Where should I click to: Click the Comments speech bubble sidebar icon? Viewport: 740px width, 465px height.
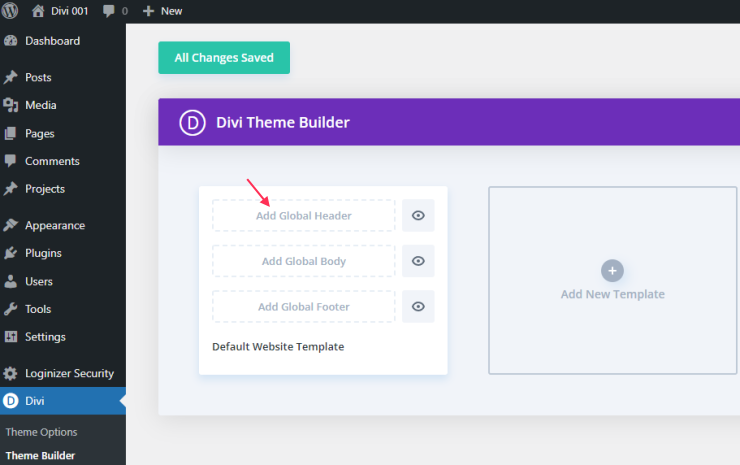[x=10, y=161]
